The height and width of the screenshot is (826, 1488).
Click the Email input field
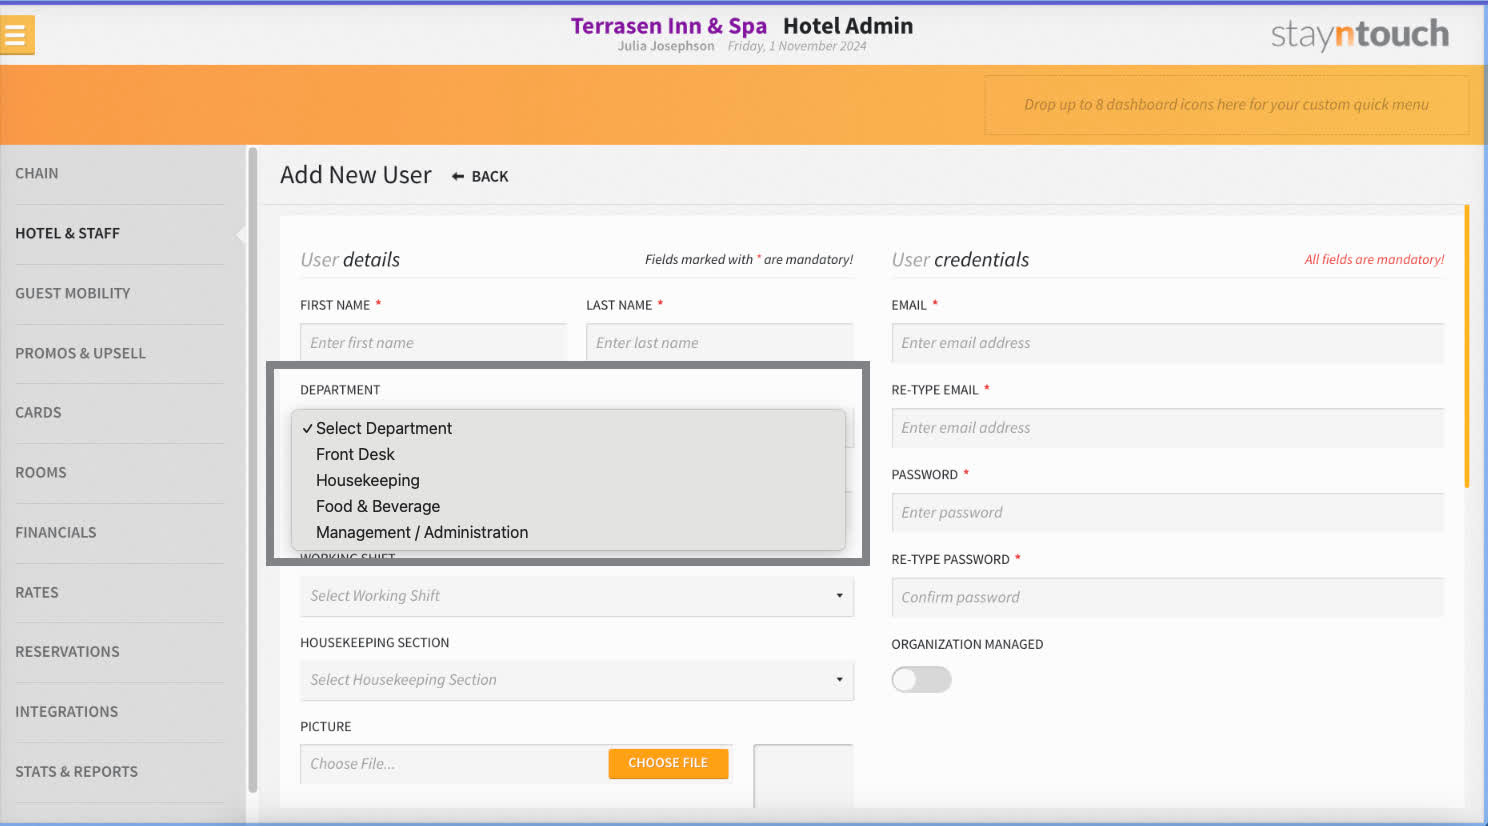(x=1168, y=342)
